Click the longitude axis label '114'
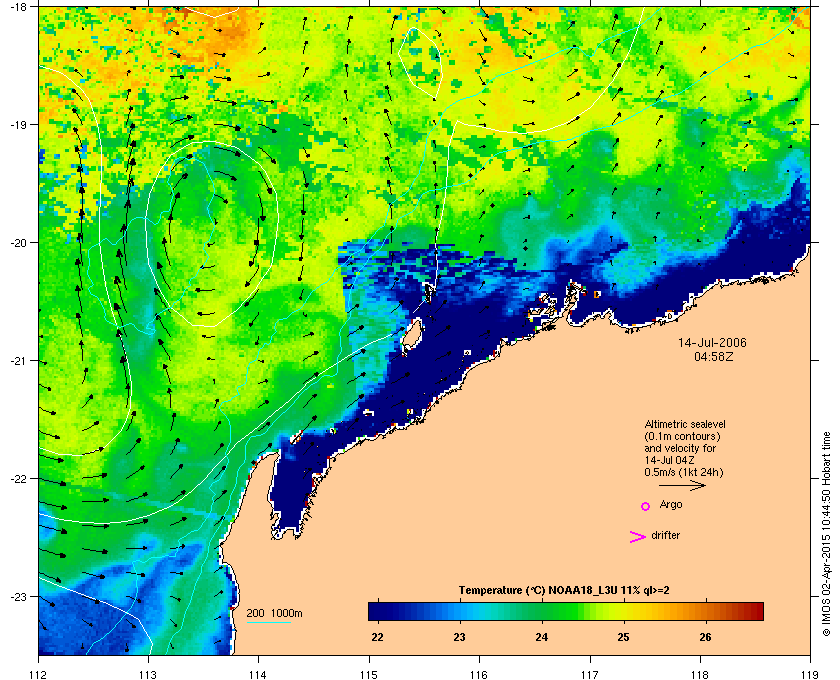Image resolution: width=840 pixels, height=680 pixels. [258, 675]
